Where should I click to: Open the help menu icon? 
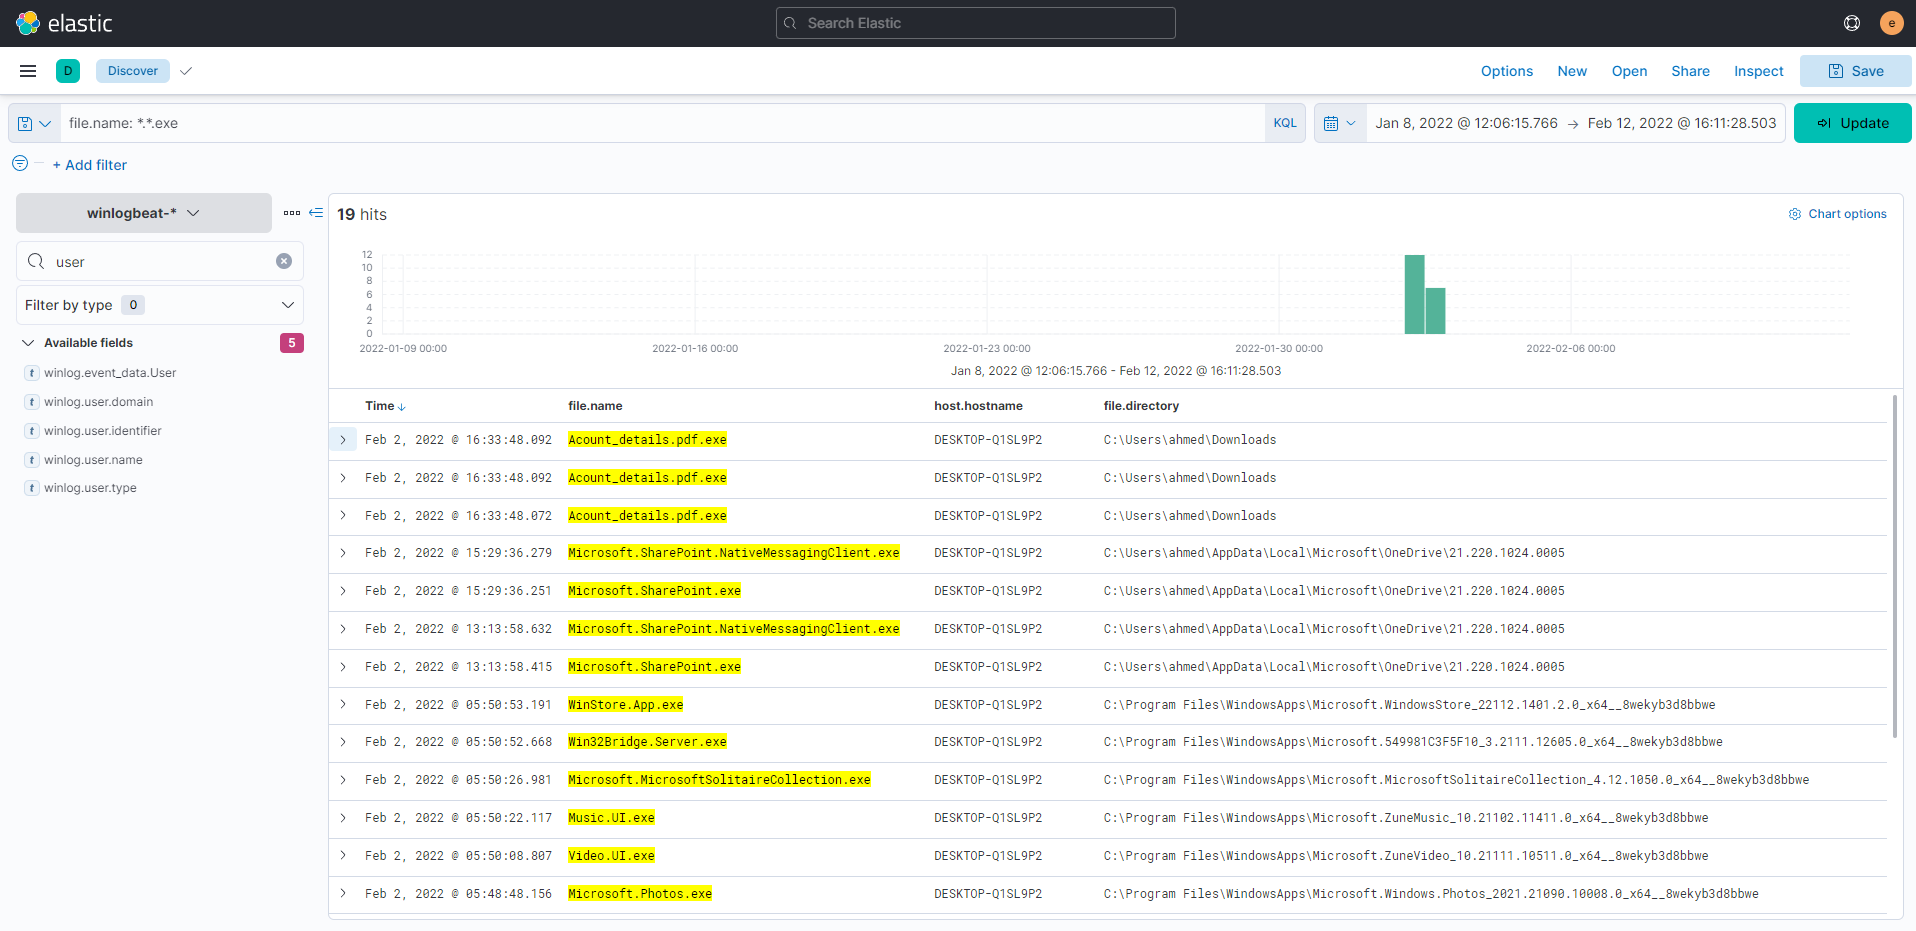[1851, 23]
